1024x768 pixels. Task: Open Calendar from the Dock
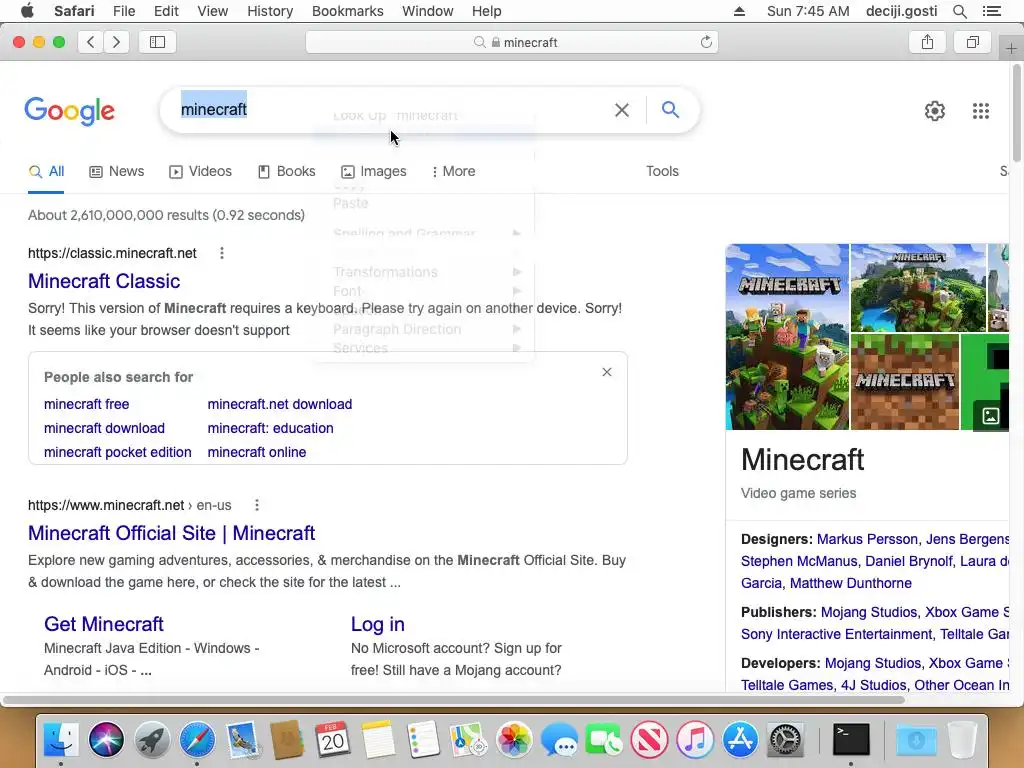click(332, 740)
